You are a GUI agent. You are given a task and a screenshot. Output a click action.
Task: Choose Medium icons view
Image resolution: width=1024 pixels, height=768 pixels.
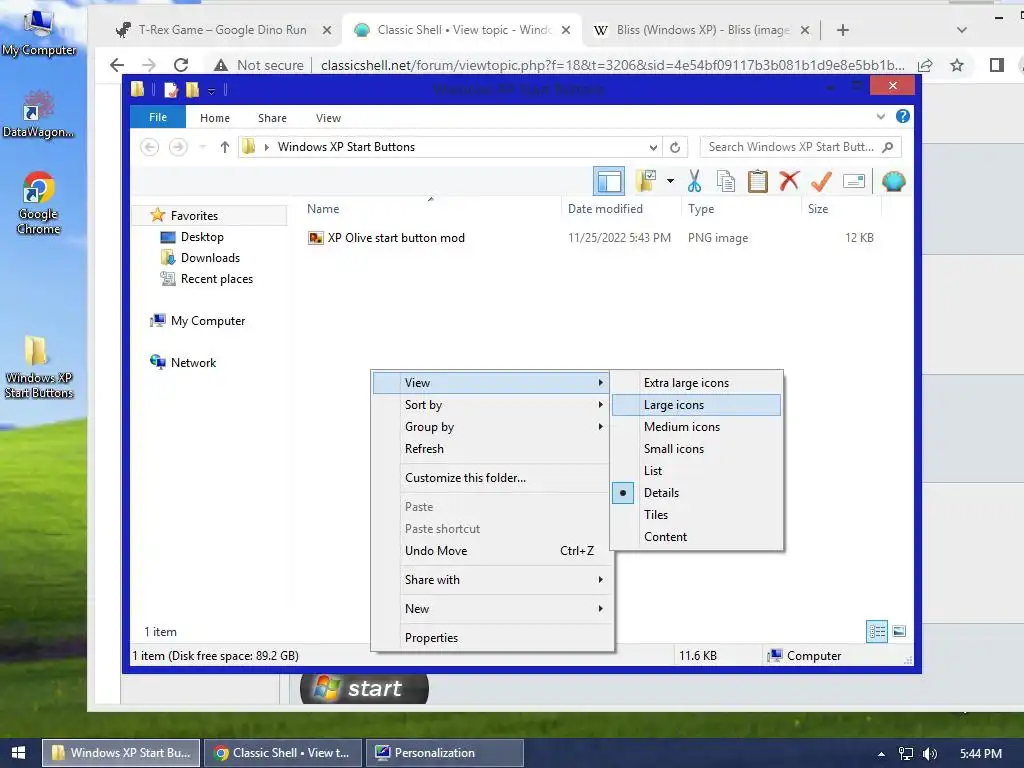[x=696, y=426]
